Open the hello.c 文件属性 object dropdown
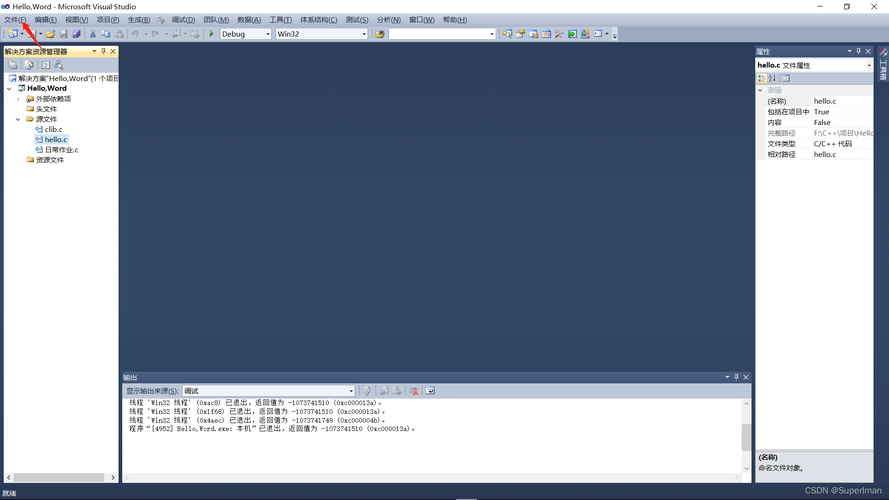Screen dimensions: 889x500 pyautogui.click(x=869, y=66)
